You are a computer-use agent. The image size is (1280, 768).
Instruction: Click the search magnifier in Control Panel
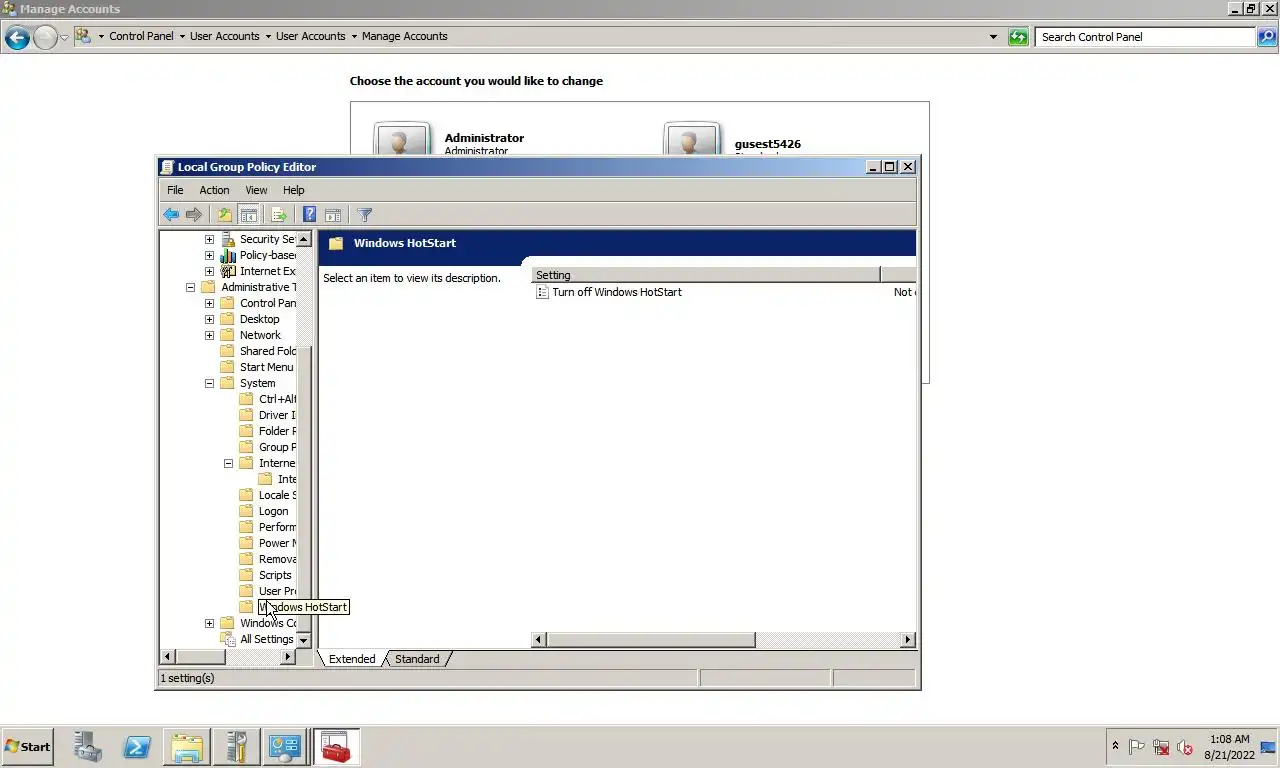coord(1267,37)
